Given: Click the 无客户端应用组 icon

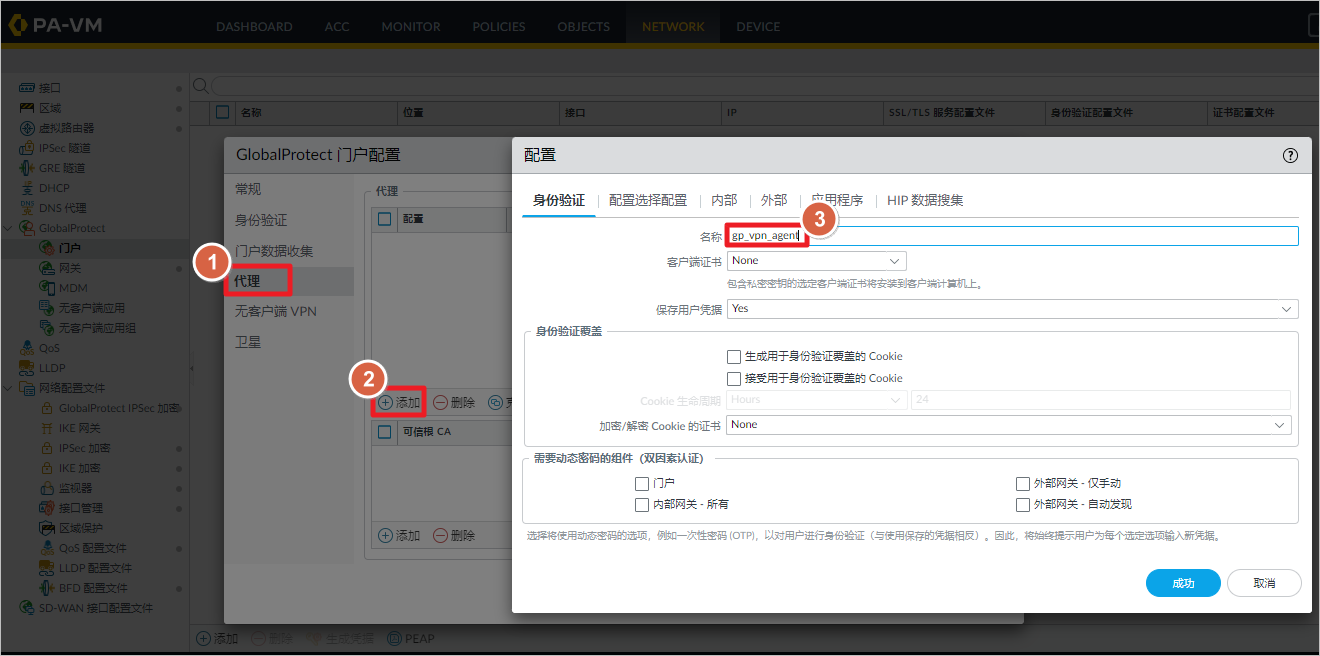Looking at the screenshot, I should [x=47, y=328].
